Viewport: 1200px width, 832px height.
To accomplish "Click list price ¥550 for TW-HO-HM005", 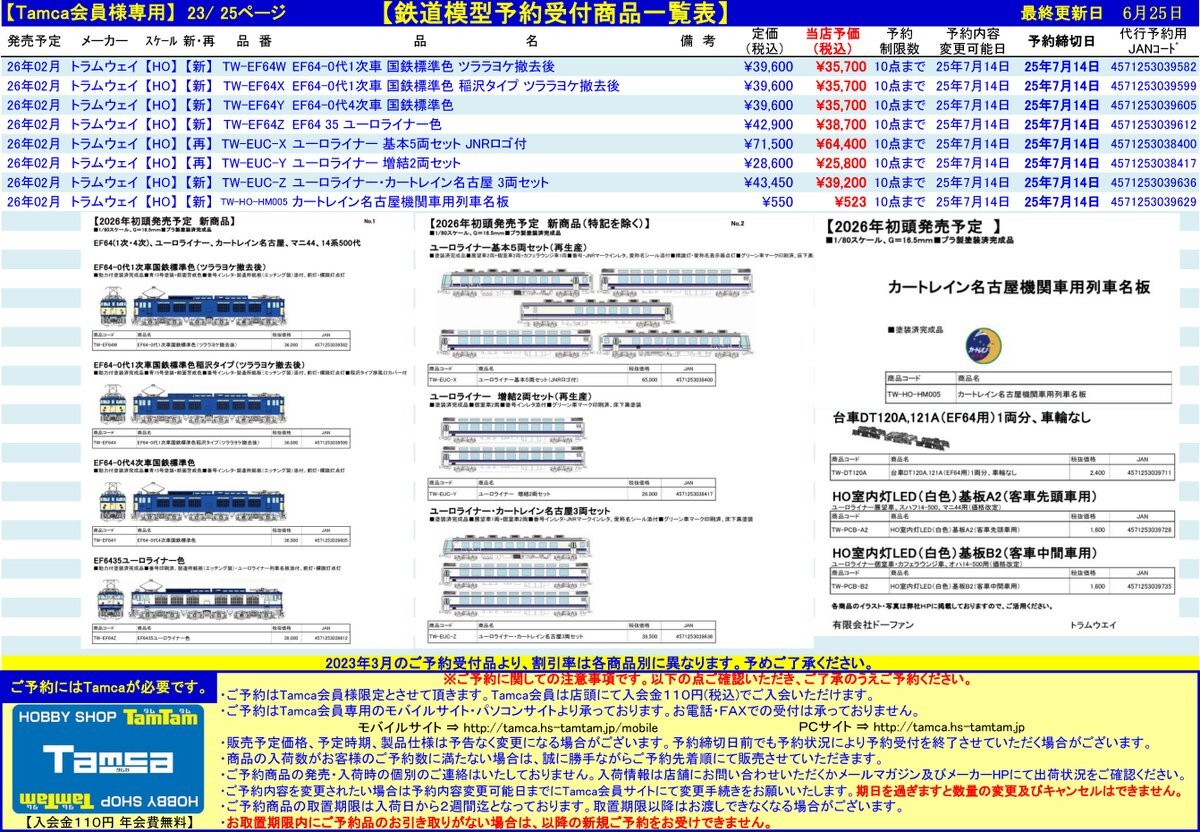I will (778, 202).
